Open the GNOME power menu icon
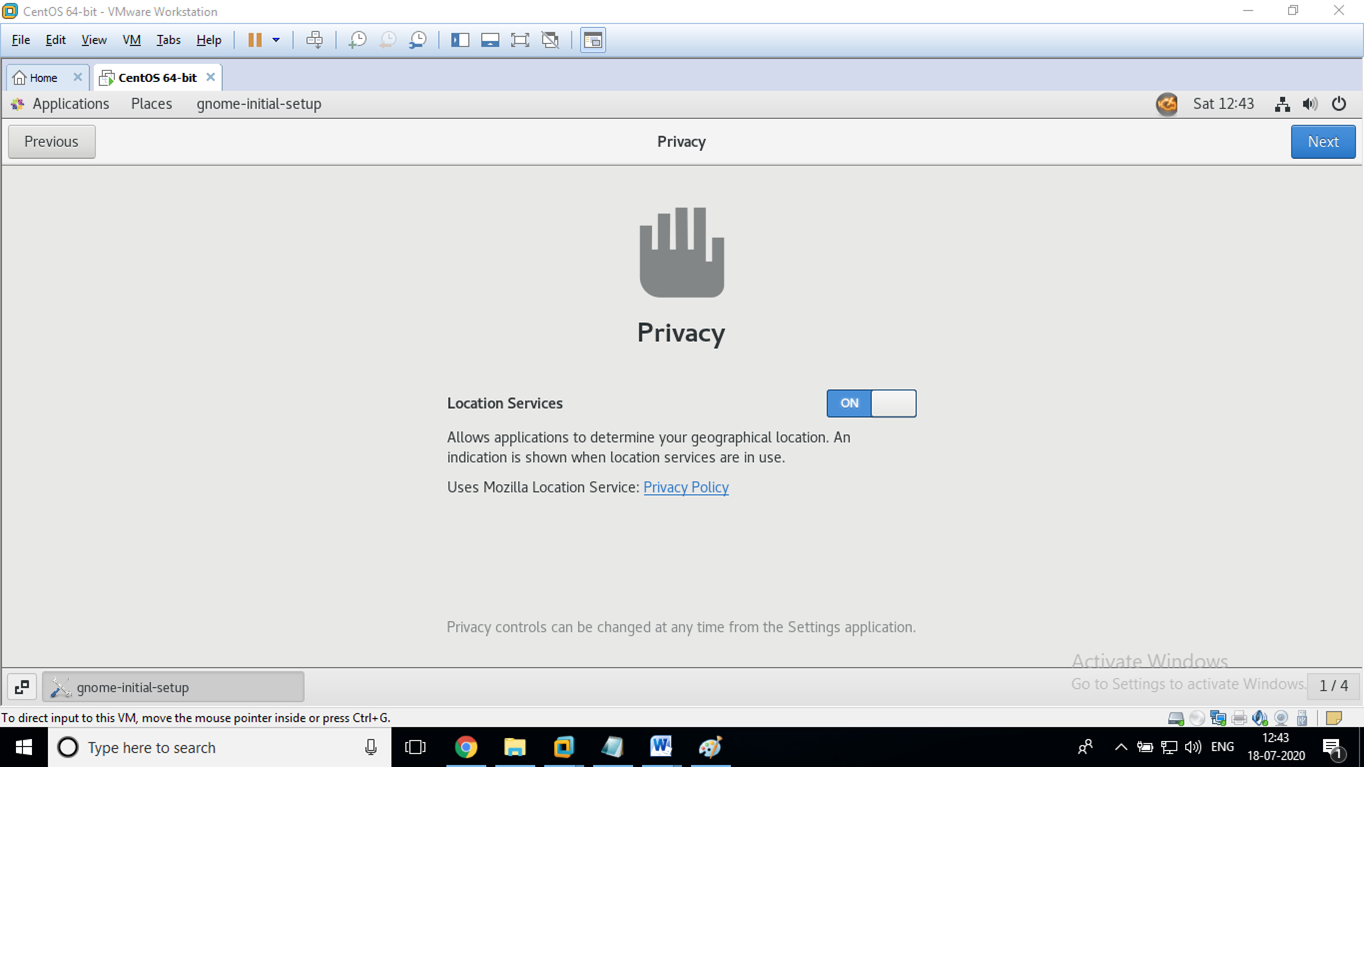This screenshot has height=954, width=1364. tap(1339, 104)
